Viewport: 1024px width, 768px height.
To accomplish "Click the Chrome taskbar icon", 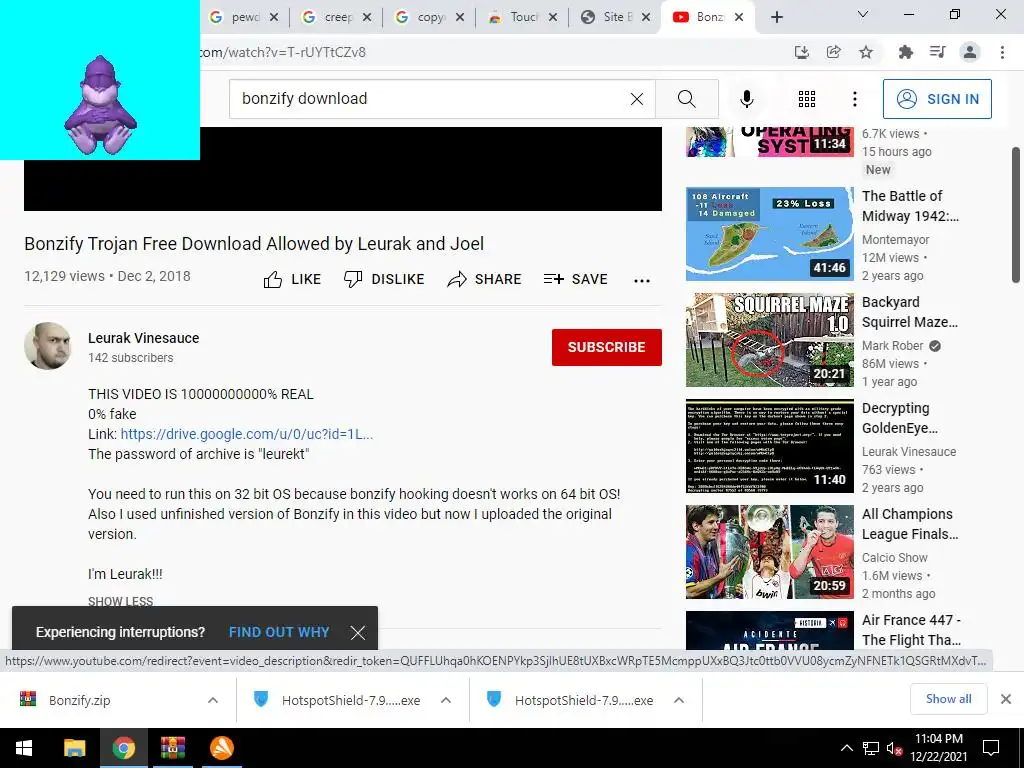I will tap(123, 748).
